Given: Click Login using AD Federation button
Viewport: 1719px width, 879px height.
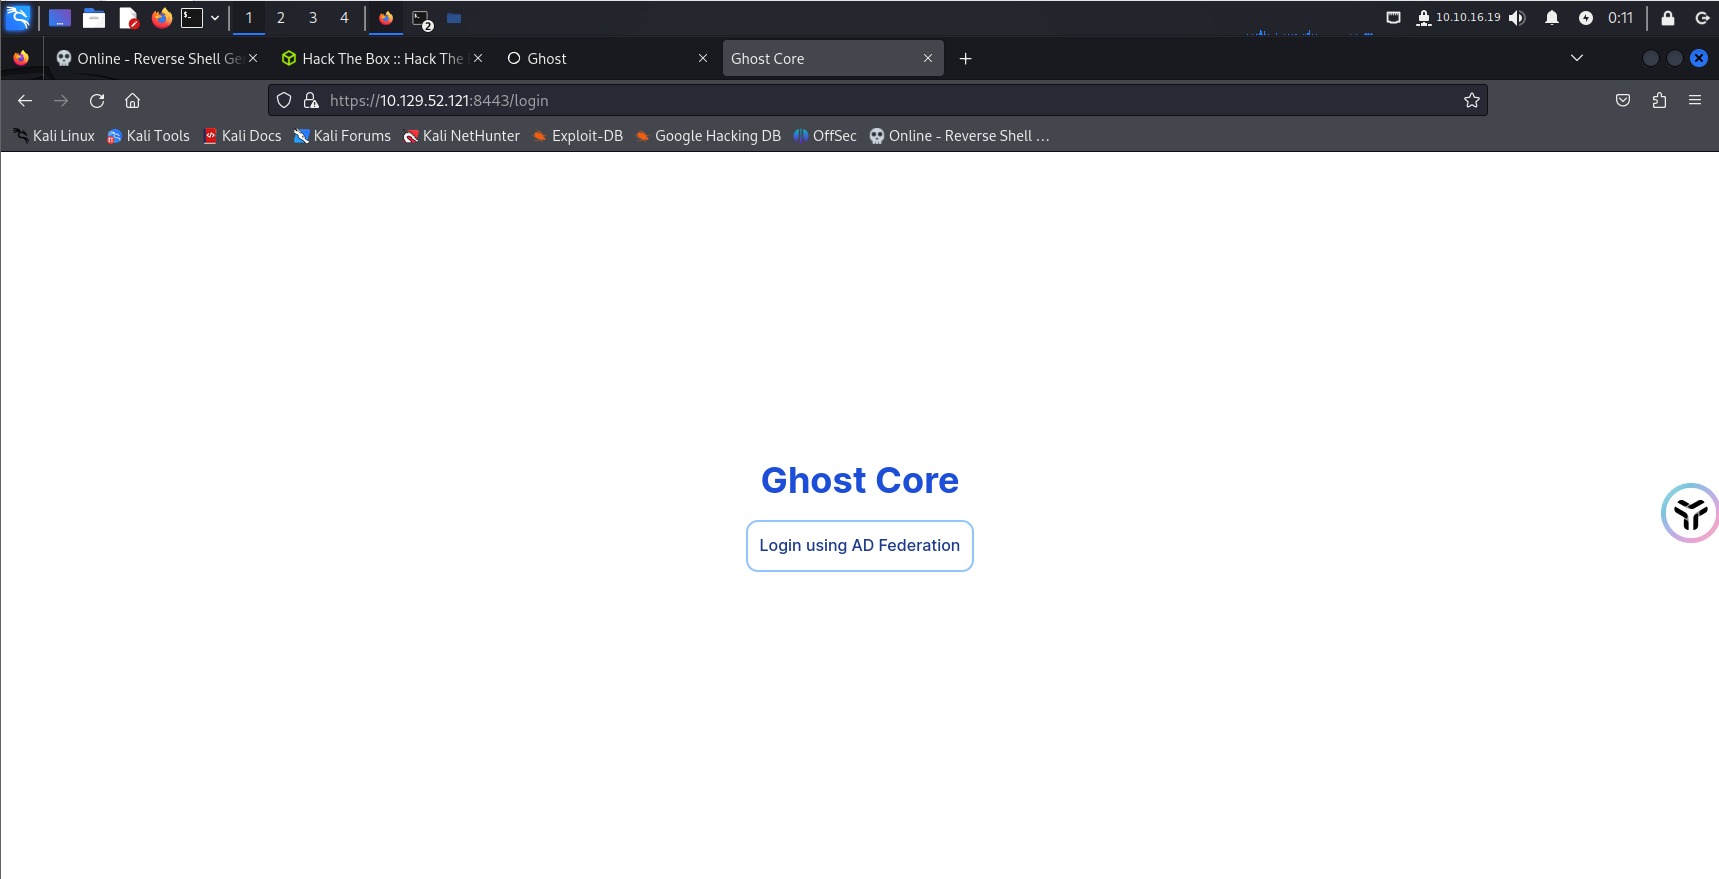Looking at the screenshot, I should 859,546.
